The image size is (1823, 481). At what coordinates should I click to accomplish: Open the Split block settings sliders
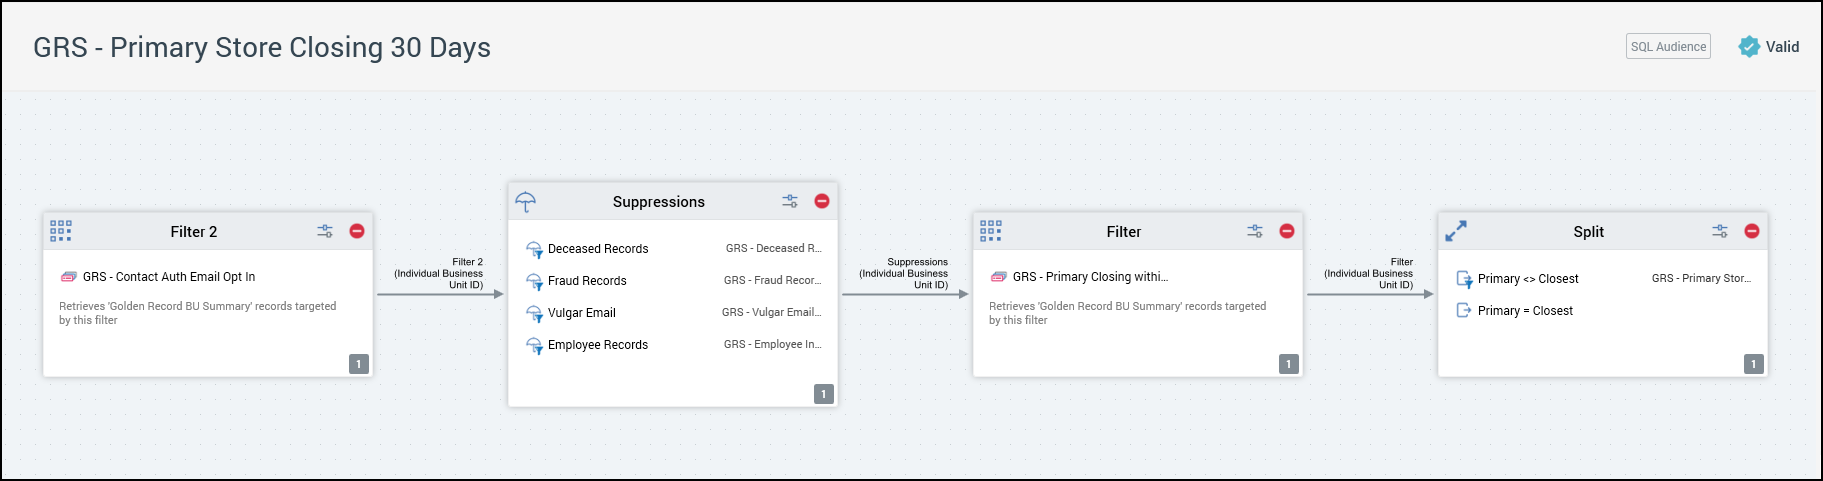[1720, 231]
